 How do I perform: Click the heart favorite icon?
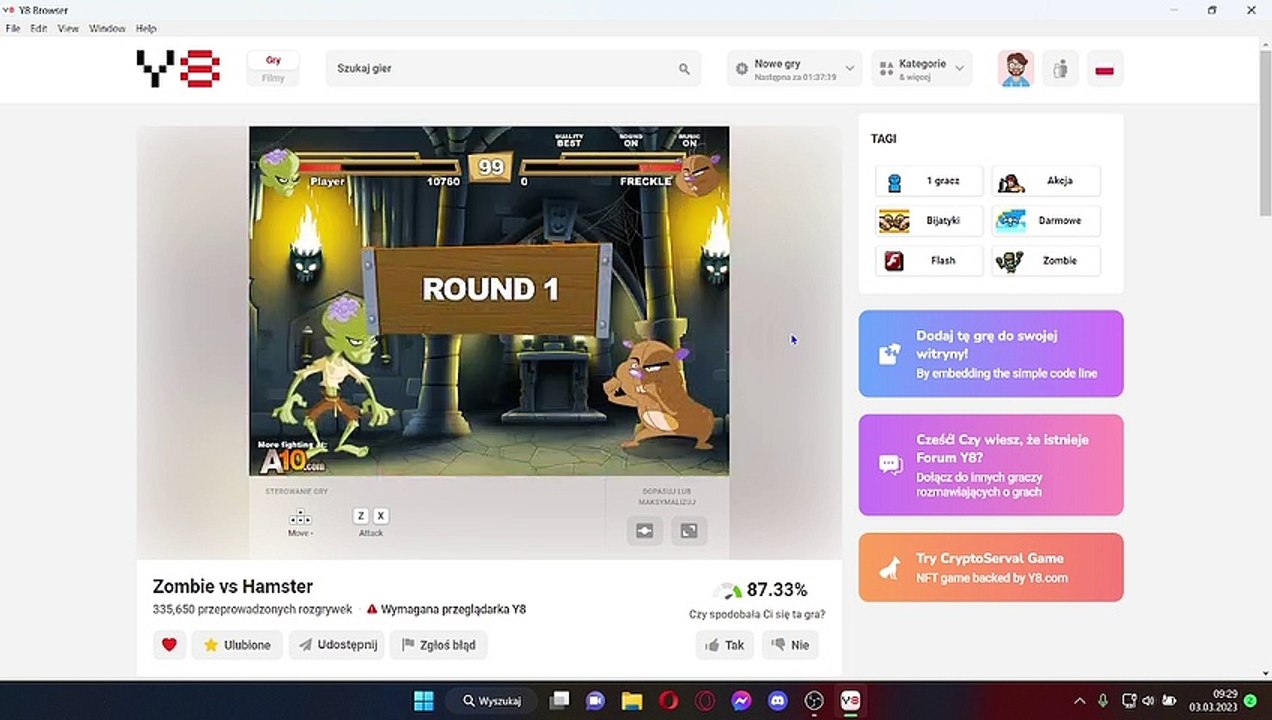[169, 645]
